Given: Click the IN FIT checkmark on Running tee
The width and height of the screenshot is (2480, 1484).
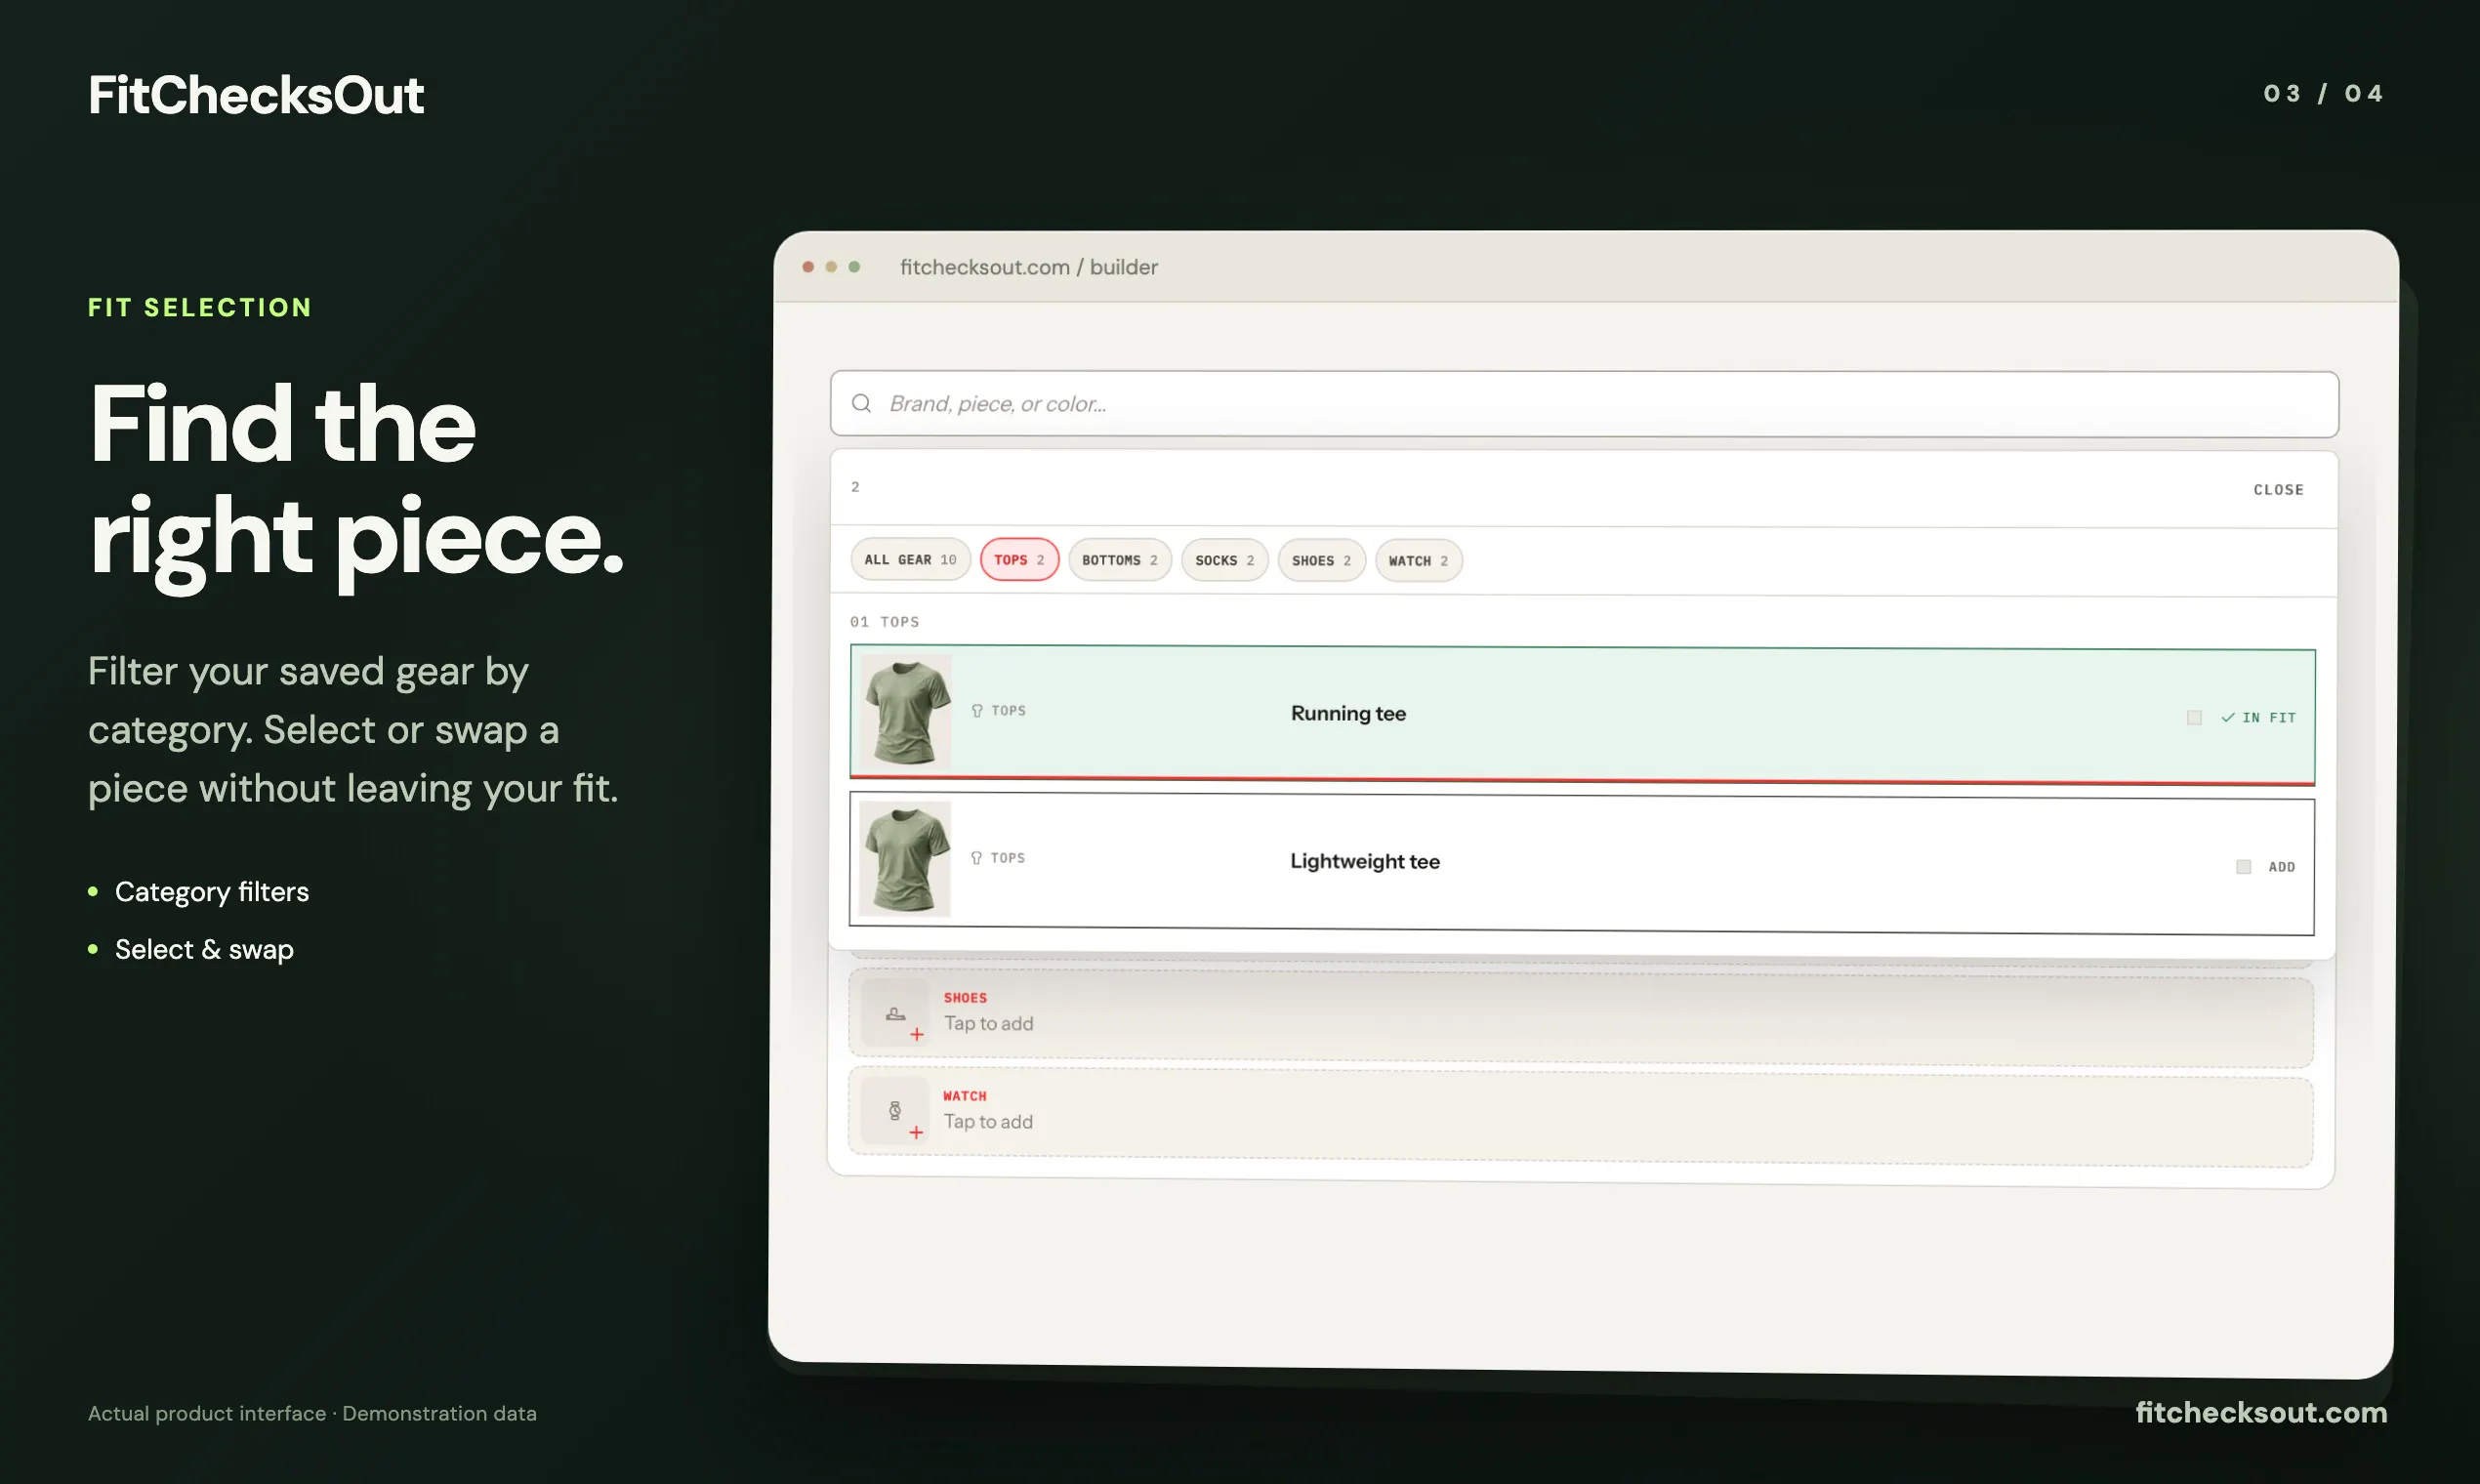Looking at the screenshot, I should (x=2228, y=717).
